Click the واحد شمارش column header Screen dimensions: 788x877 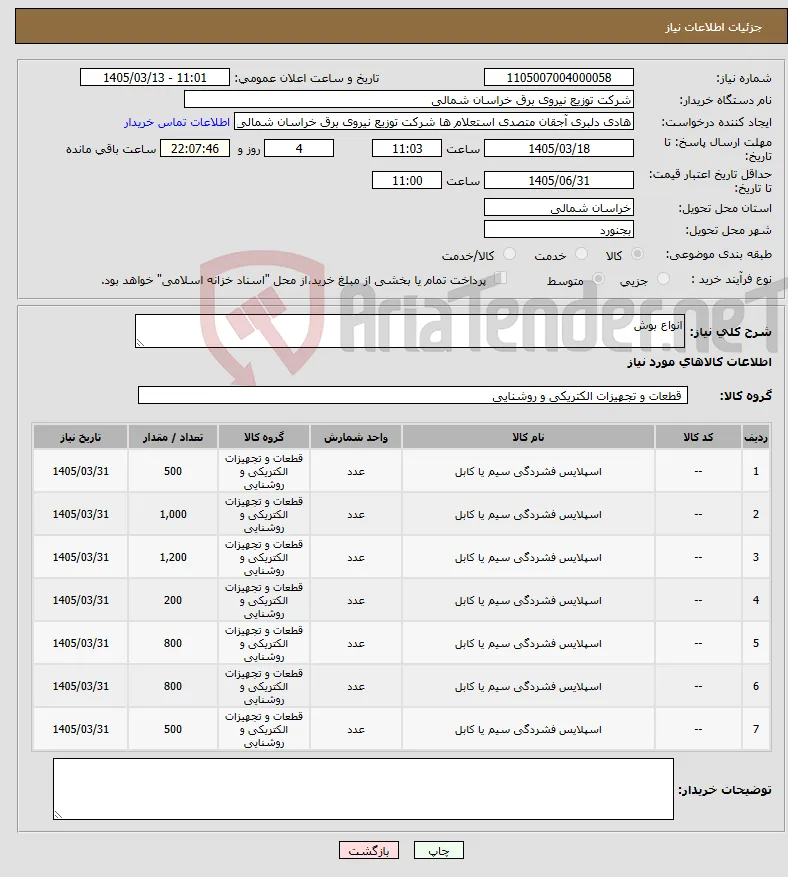pyautogui.click(x=356, y=437)
